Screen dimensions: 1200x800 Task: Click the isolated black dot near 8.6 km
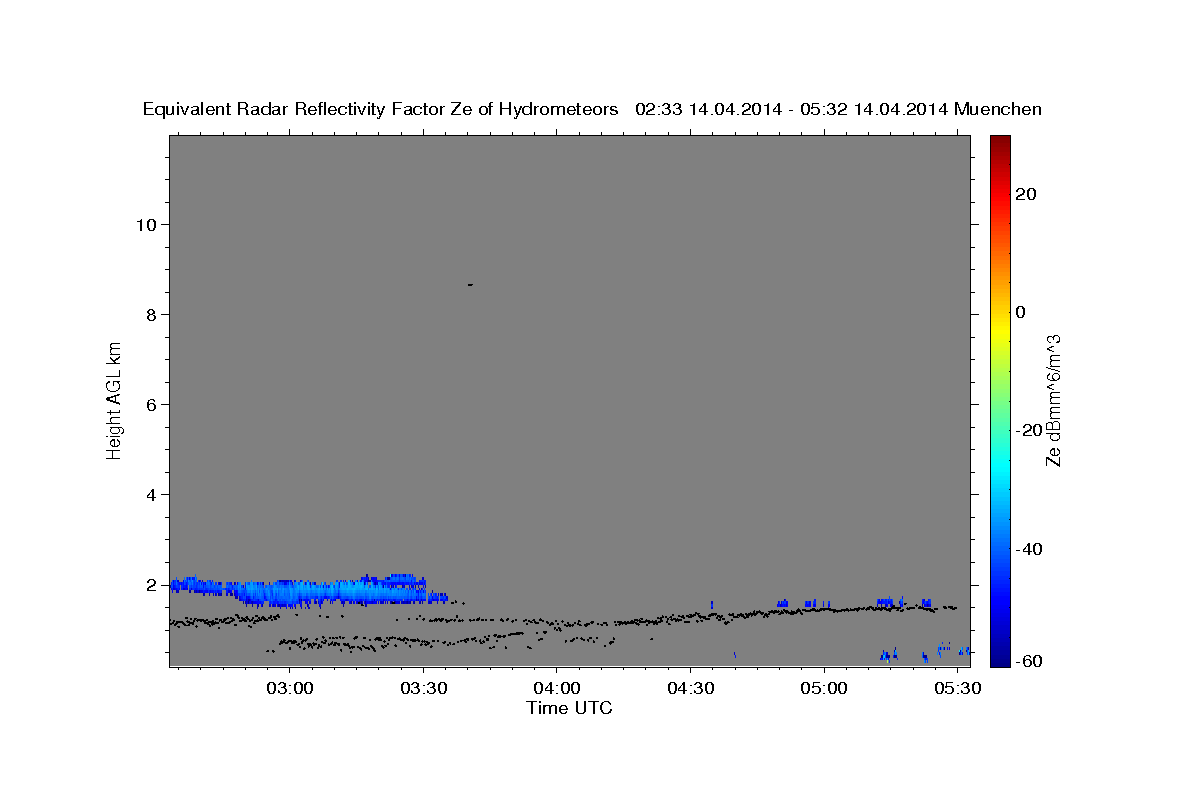coord(470,285)
